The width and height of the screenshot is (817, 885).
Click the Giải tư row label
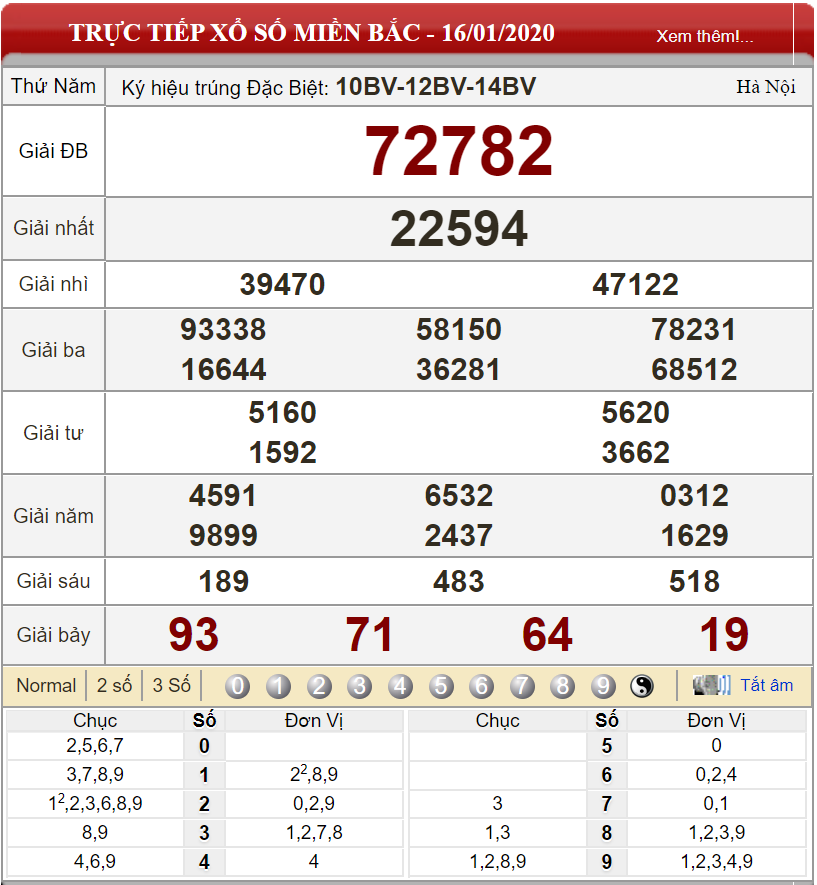tap(54, 433)
